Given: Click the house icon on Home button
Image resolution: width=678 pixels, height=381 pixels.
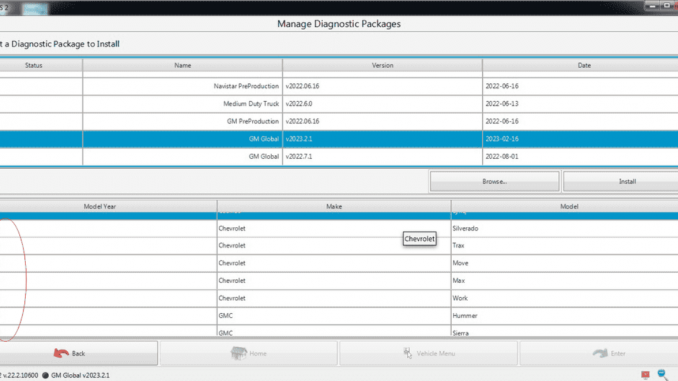Looking at the screenshot, I should [238, 353].
